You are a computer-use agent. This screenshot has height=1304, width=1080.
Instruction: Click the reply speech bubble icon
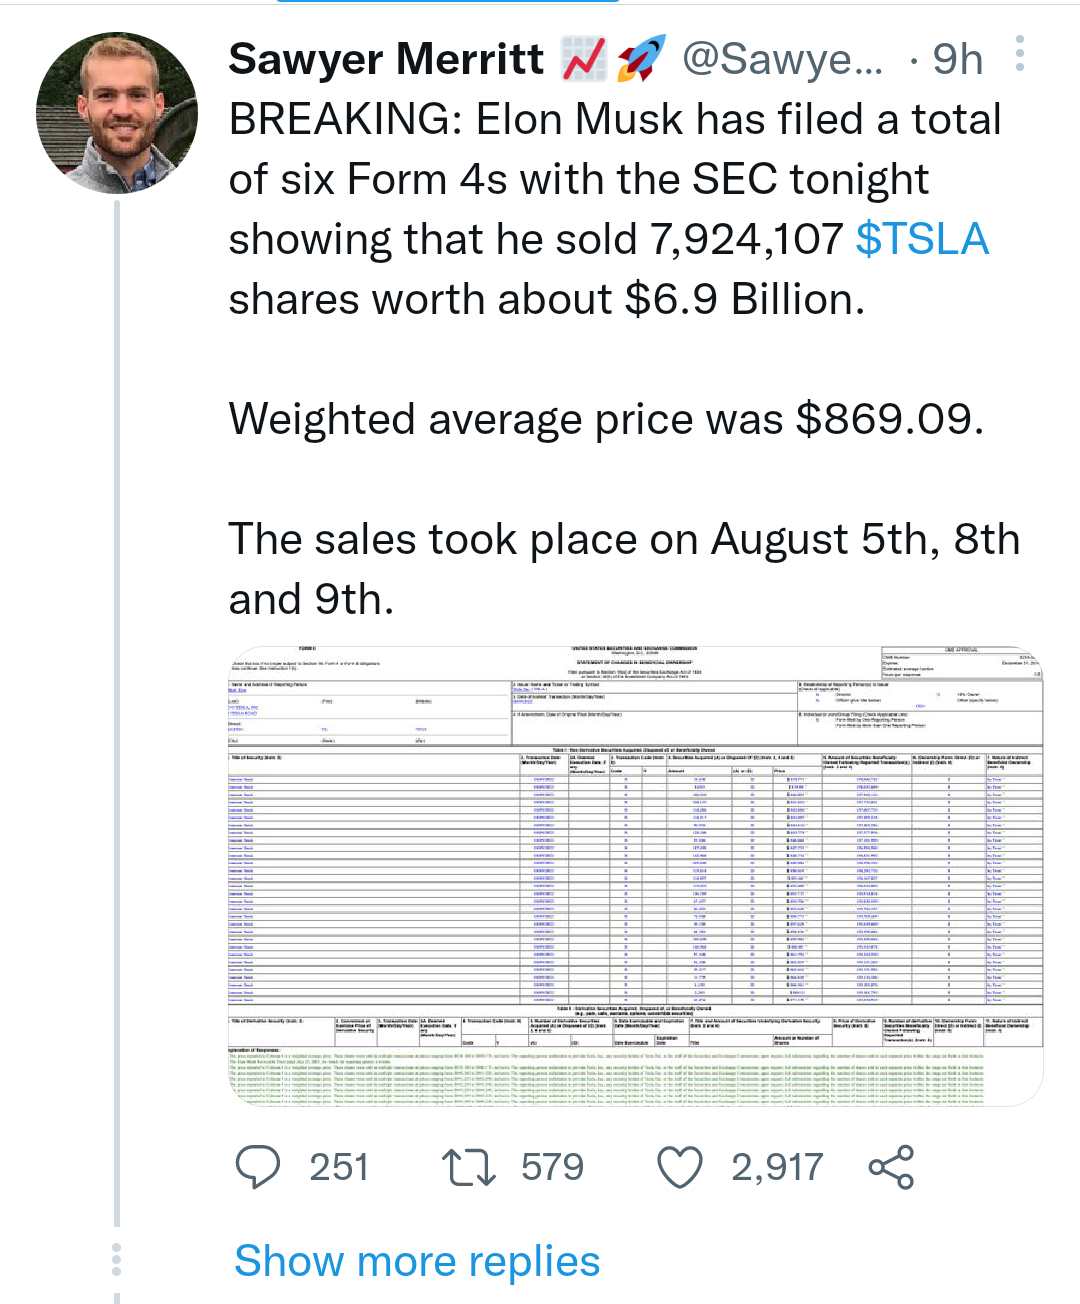pyautogui.click(x=258, y=1167)
